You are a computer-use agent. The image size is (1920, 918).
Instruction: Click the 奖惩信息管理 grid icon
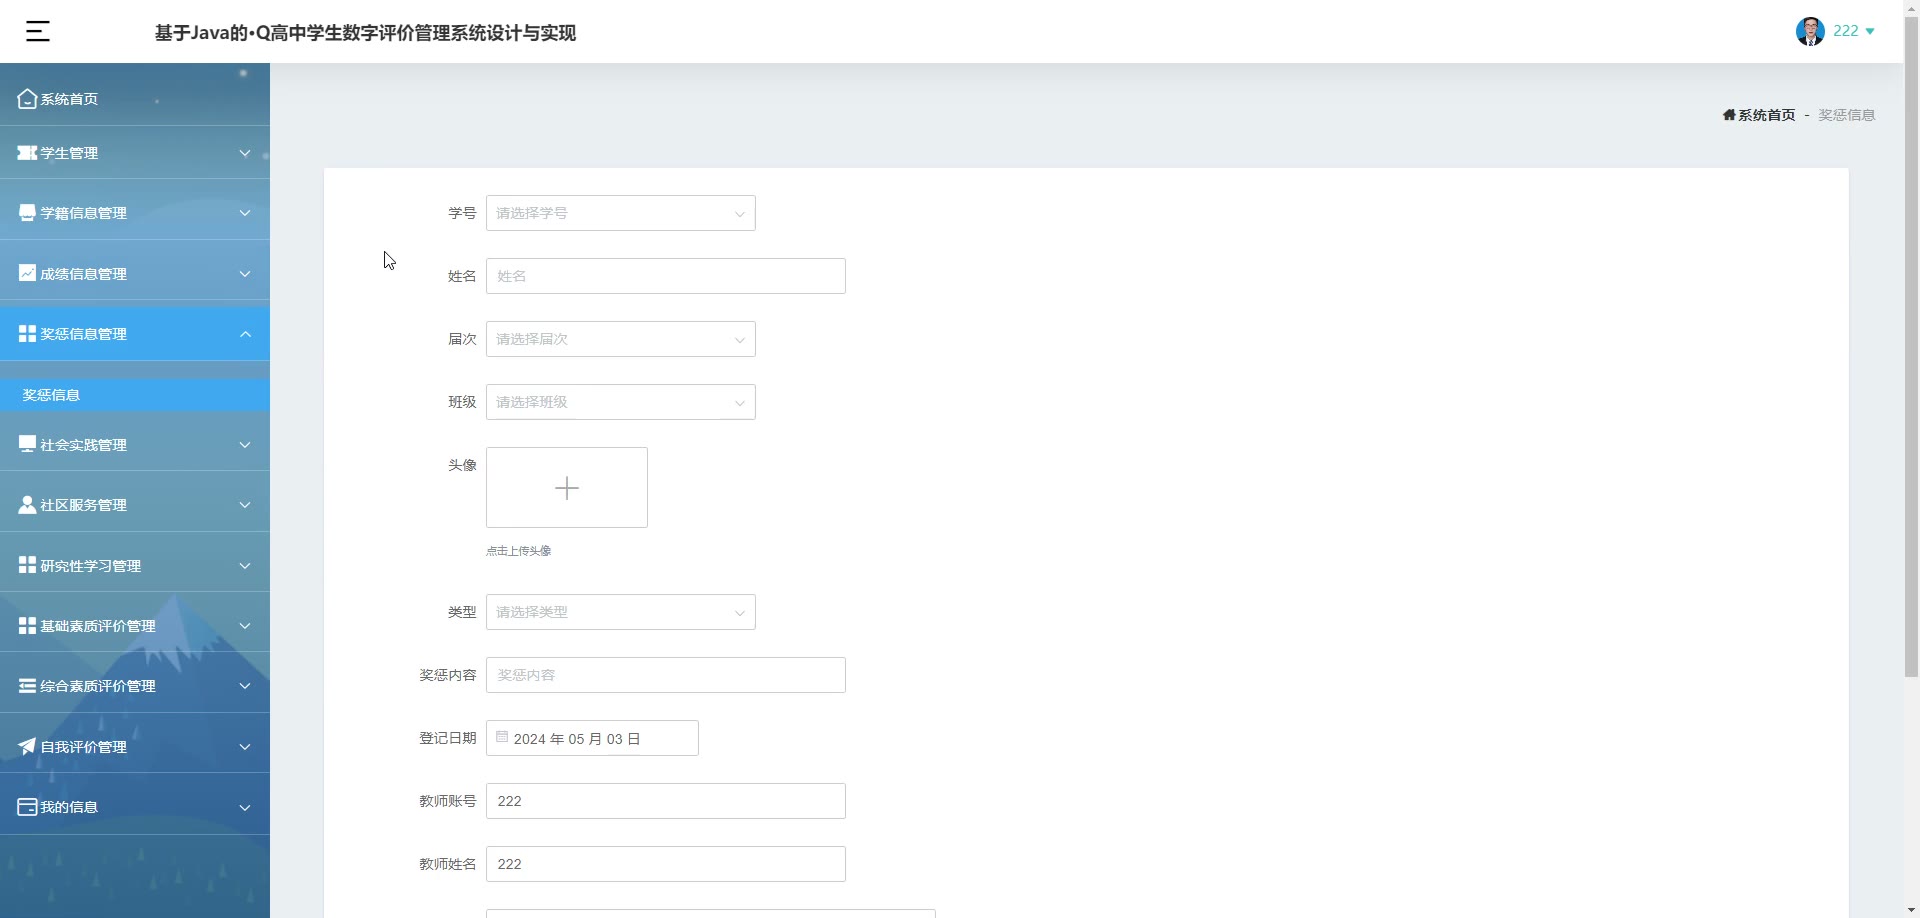(27, 333)
